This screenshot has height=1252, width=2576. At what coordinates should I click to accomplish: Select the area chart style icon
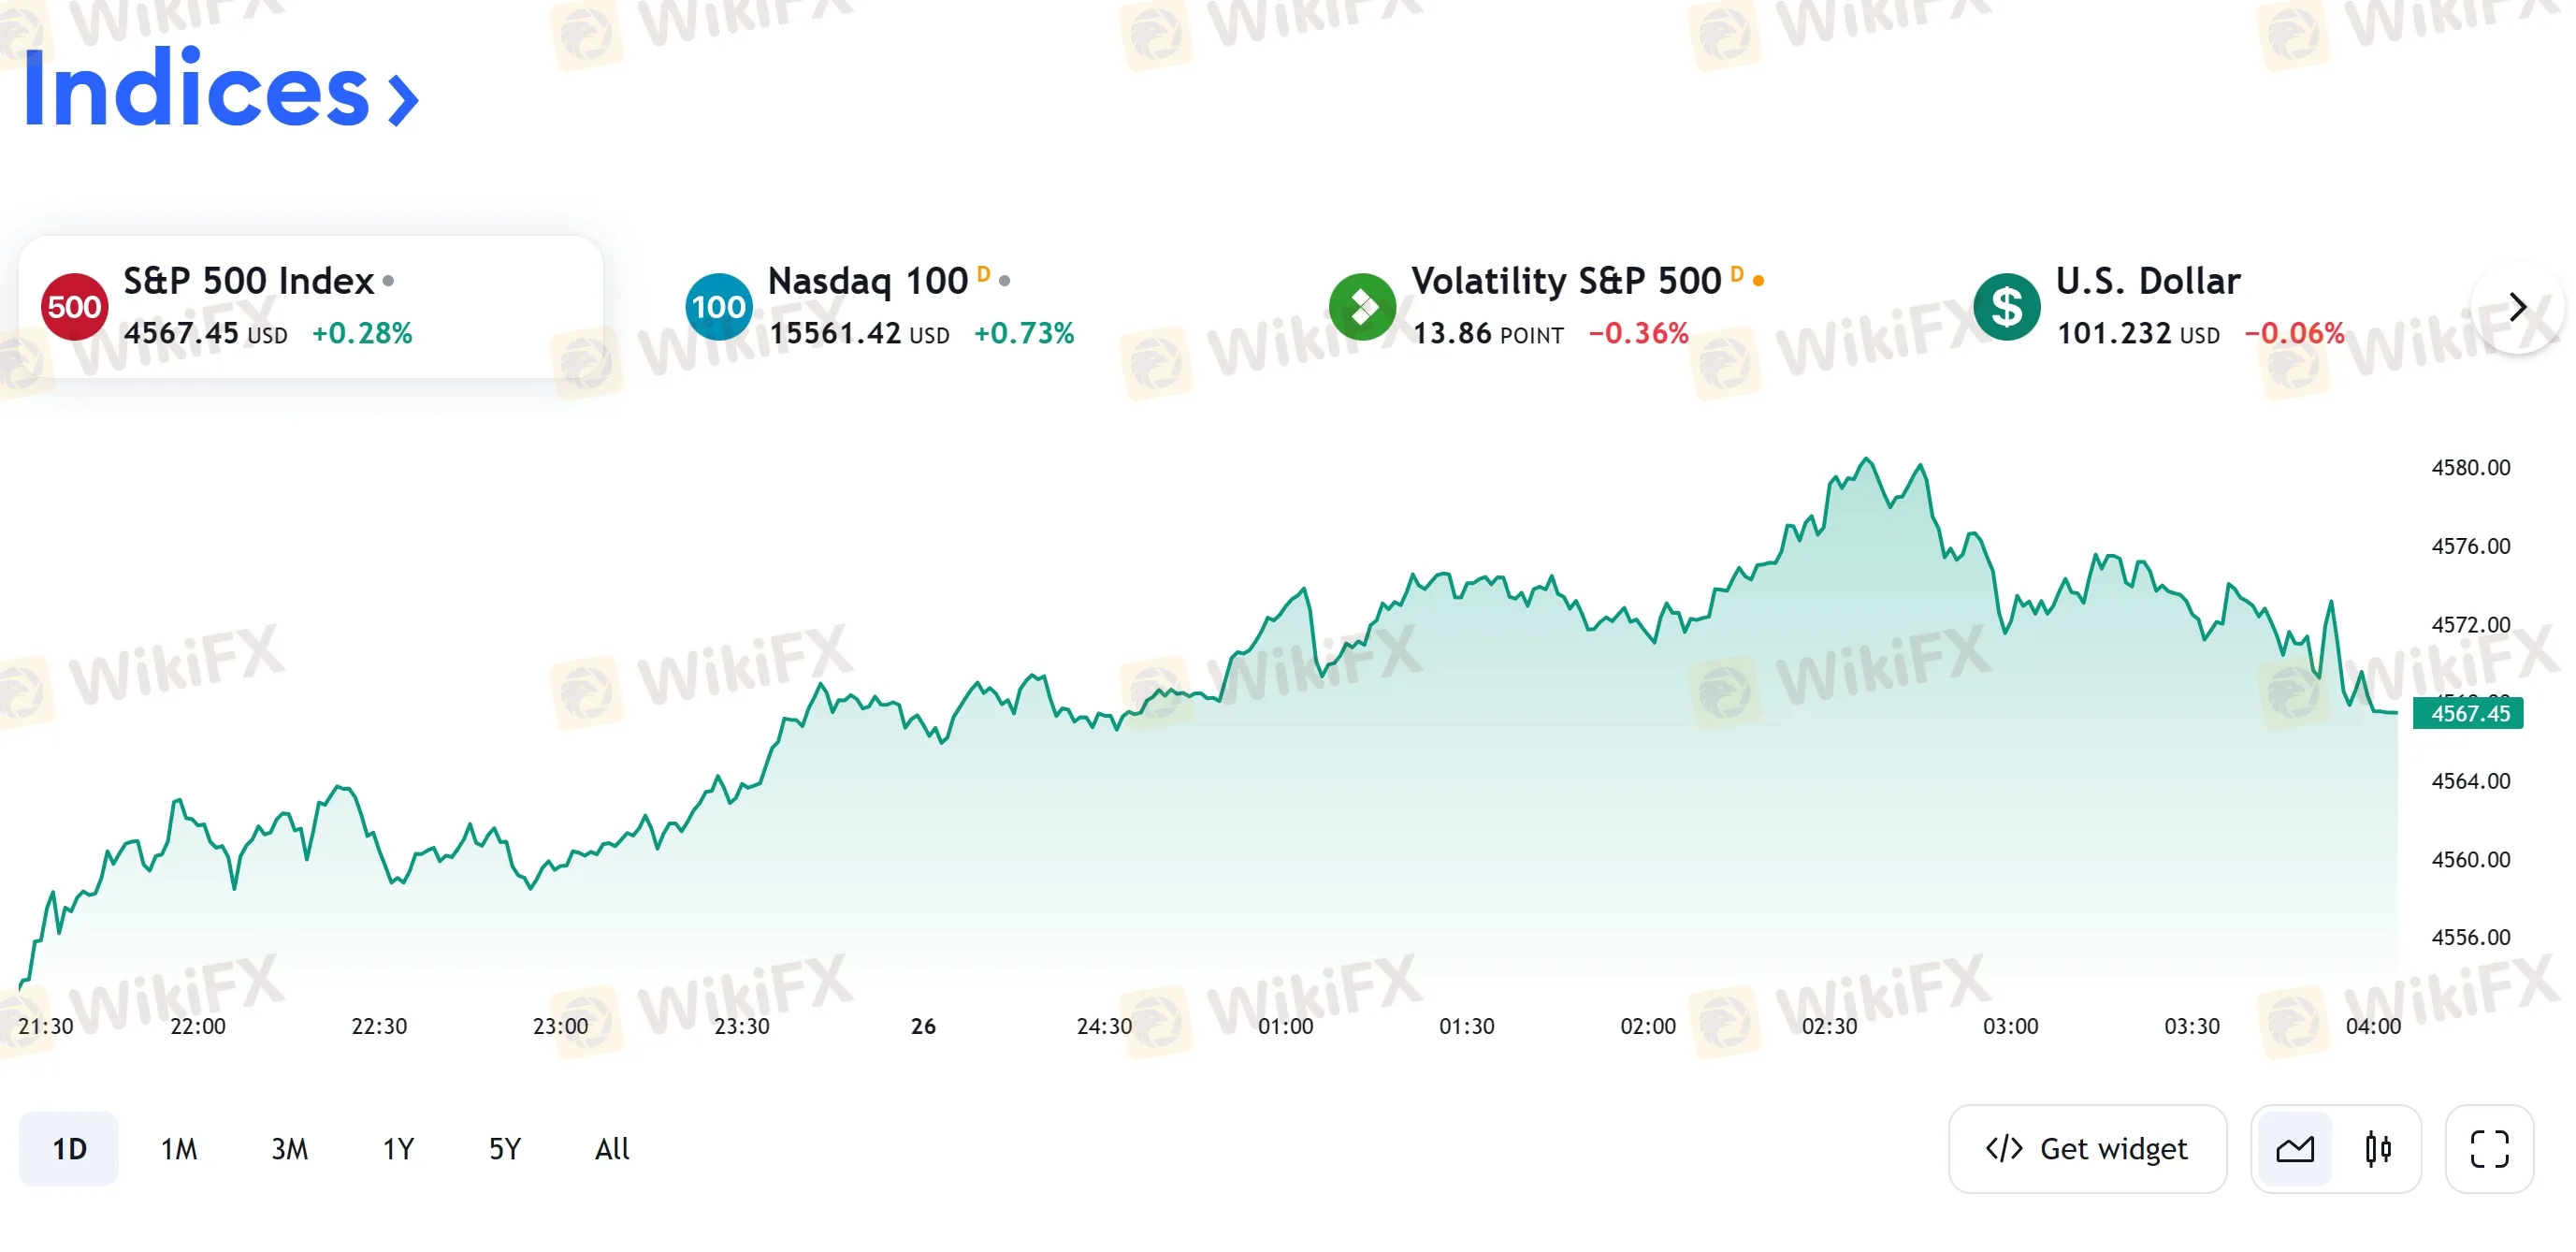(x=2297, y=1148)
